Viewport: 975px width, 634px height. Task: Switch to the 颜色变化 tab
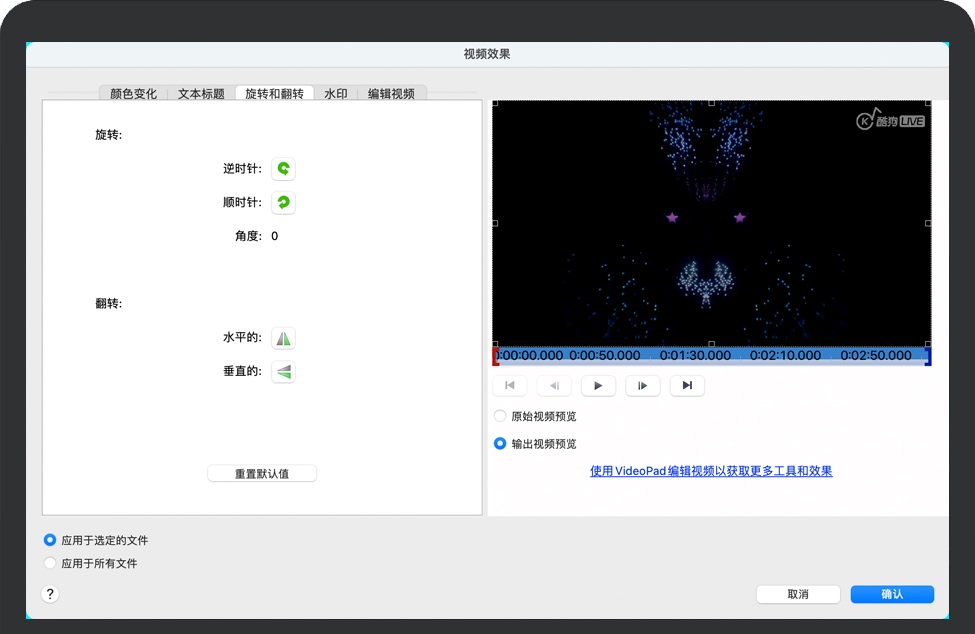click(x=133, y=94)
